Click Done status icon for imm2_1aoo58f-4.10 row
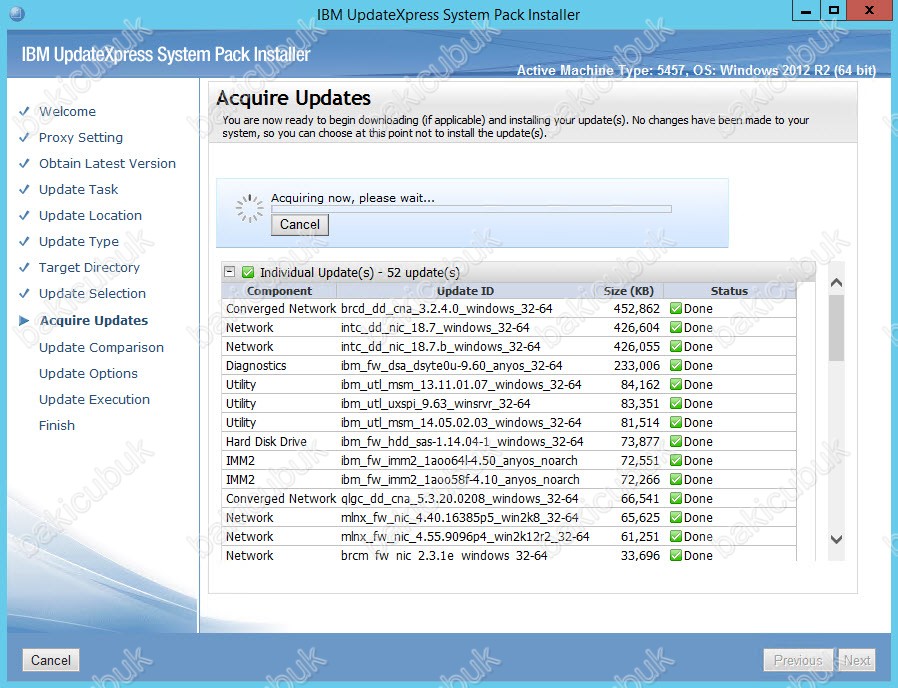 coord(676,479)
